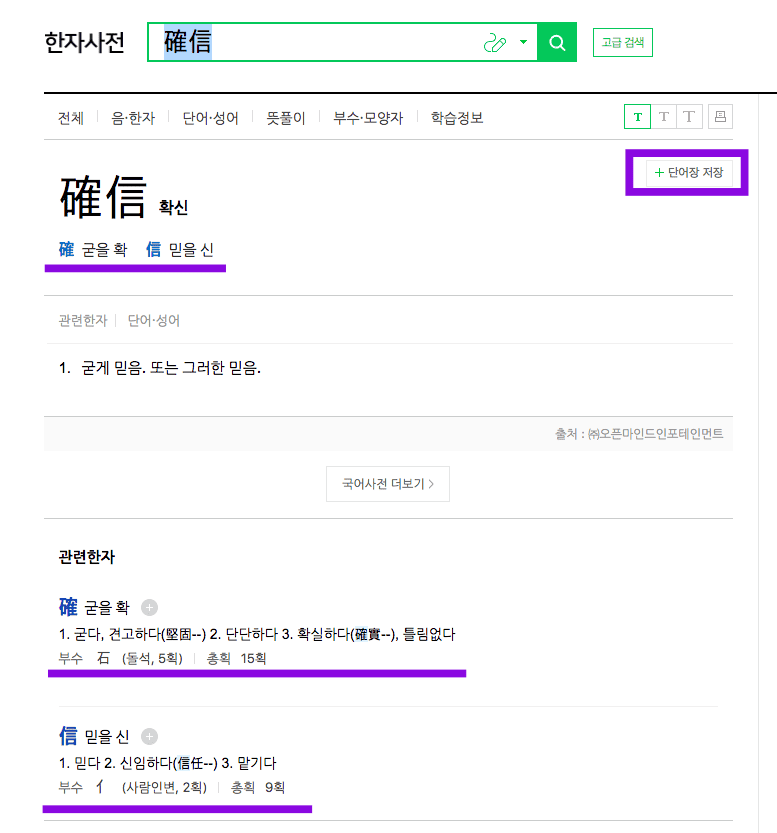
Task: Select the large font size T button
Action: tap(689, 117)
